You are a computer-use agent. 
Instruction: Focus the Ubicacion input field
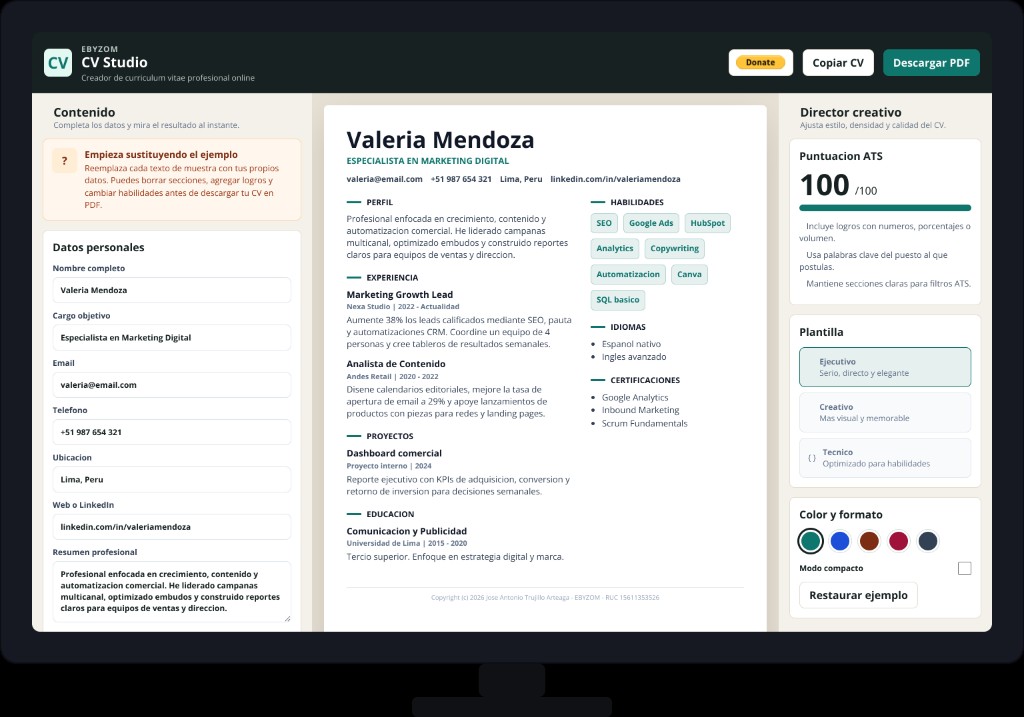[x=172, y=479]
